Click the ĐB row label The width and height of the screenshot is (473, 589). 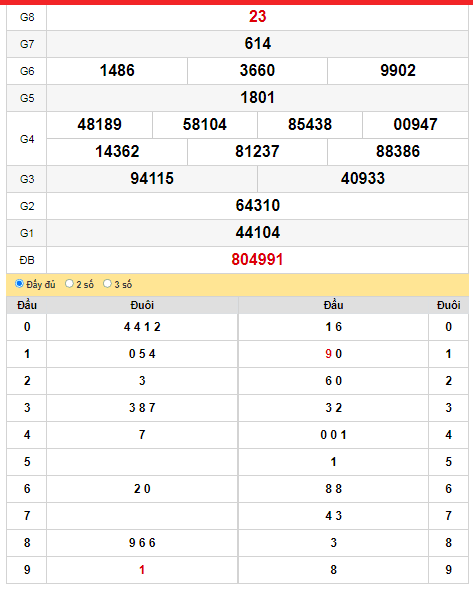pos(27,260)
